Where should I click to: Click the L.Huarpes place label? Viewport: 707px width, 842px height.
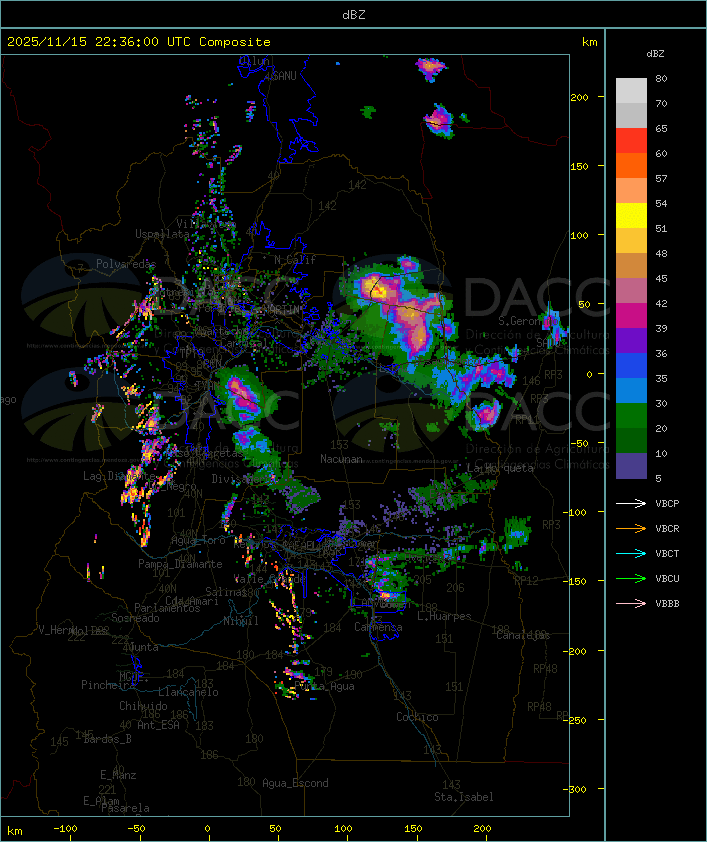(x=444, y=616)
